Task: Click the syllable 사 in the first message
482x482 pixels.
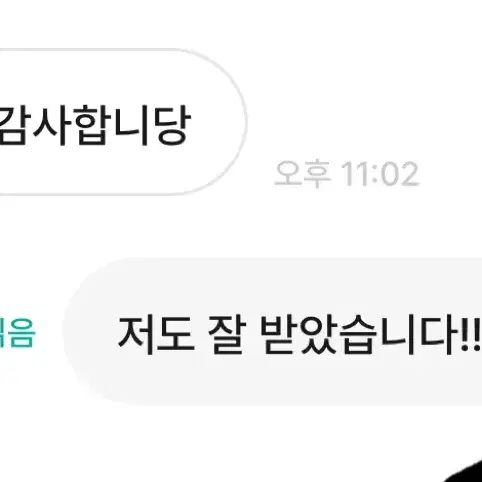Action: coord(51,125)
